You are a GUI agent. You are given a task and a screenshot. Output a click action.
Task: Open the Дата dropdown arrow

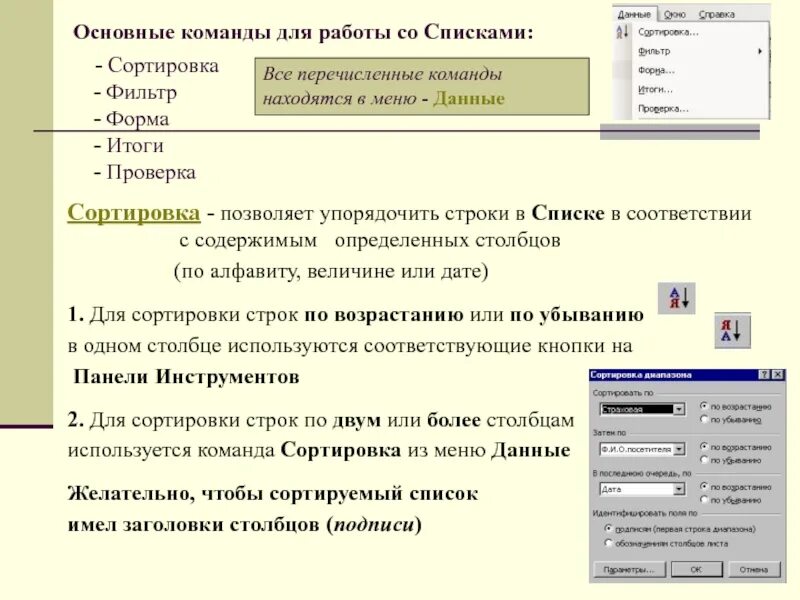[x=679, y=489]
